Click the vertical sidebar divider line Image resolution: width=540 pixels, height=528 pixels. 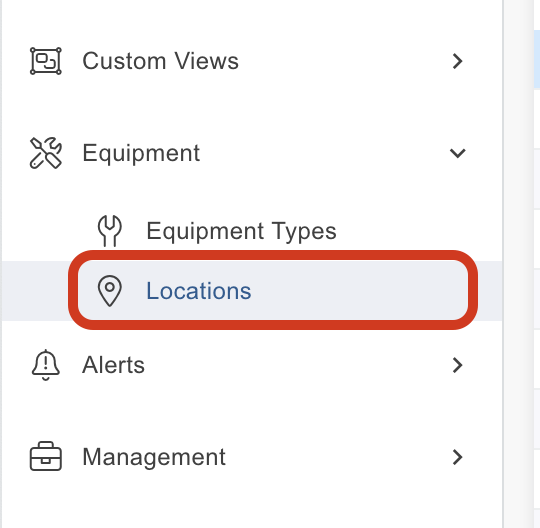click(x=503, y=264)
